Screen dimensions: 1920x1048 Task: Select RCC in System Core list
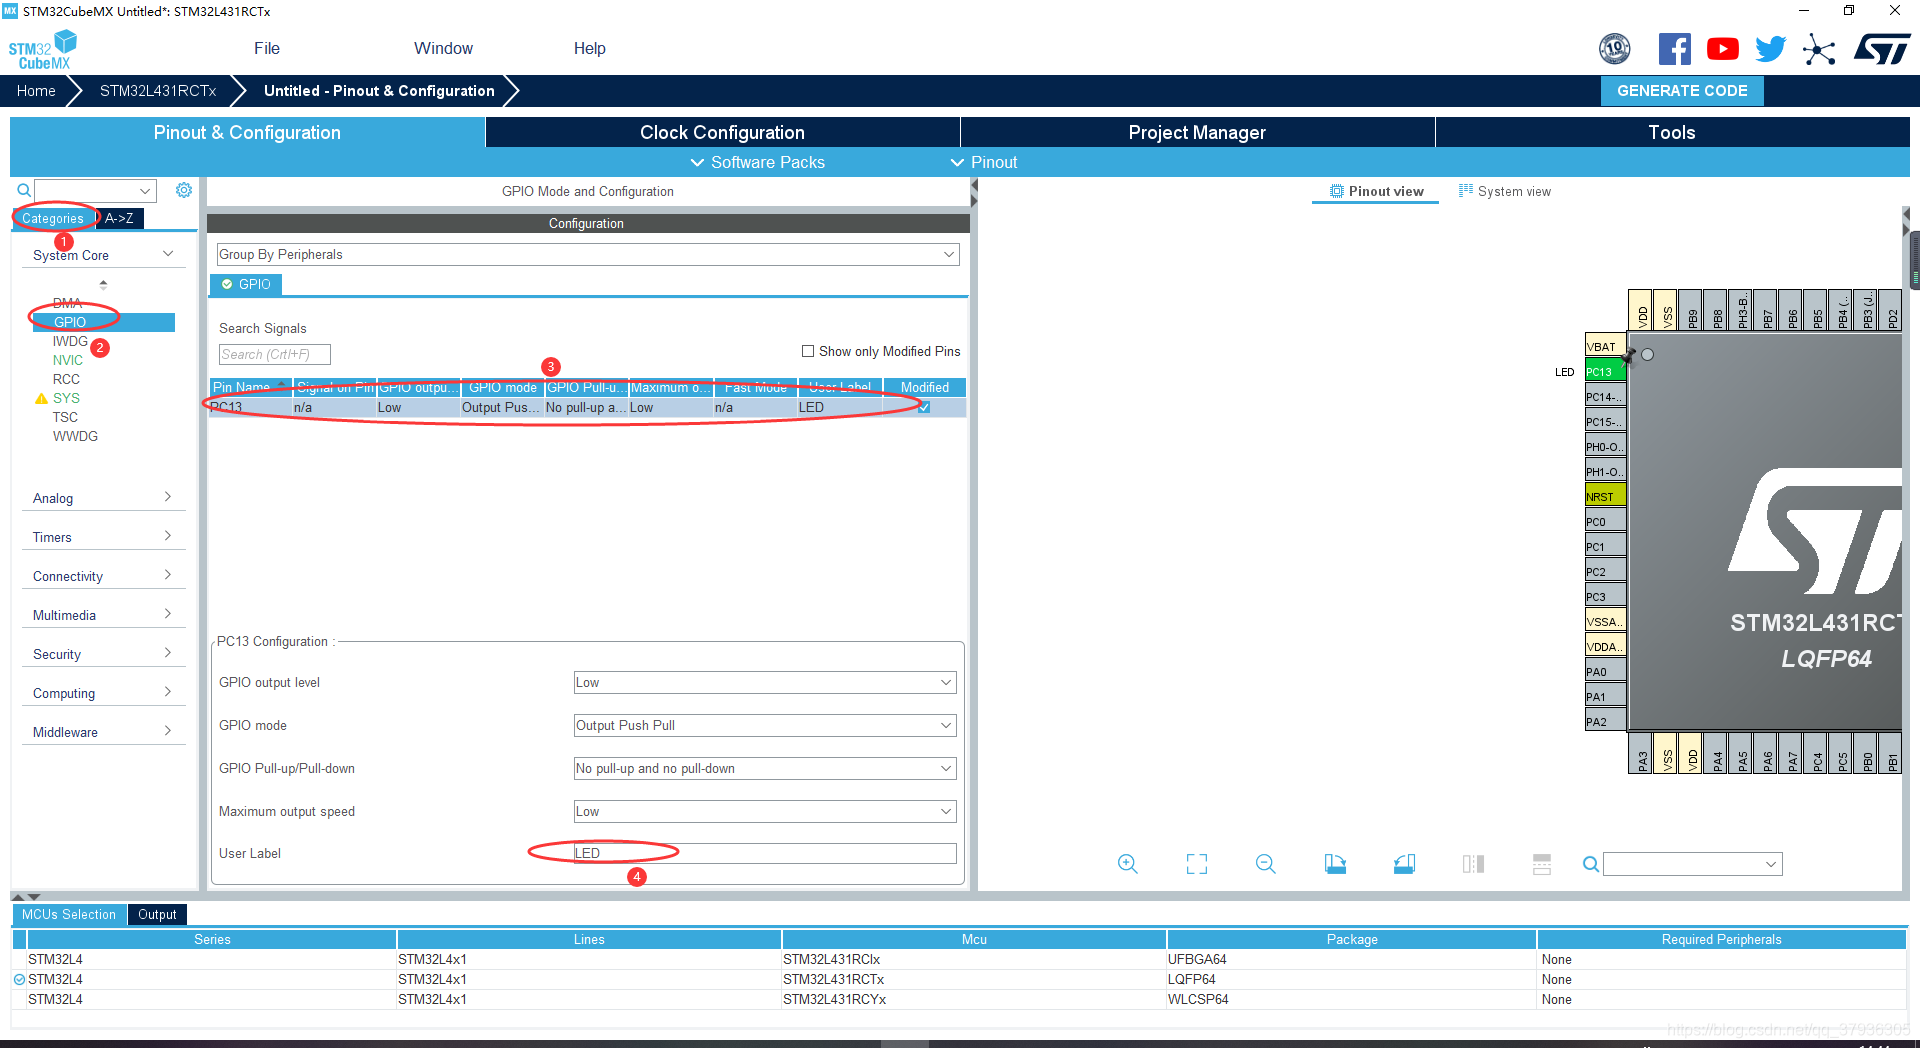click(x=66, y=379)
